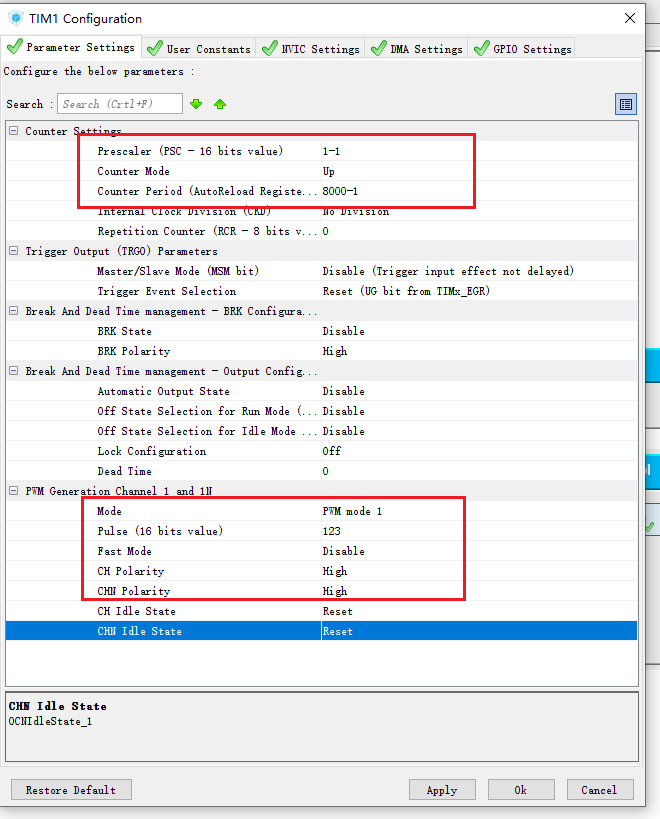Collapse PWM Generation Channel 1 and 1N group
This screenshot has height=819, width=660.
point(14,491)
